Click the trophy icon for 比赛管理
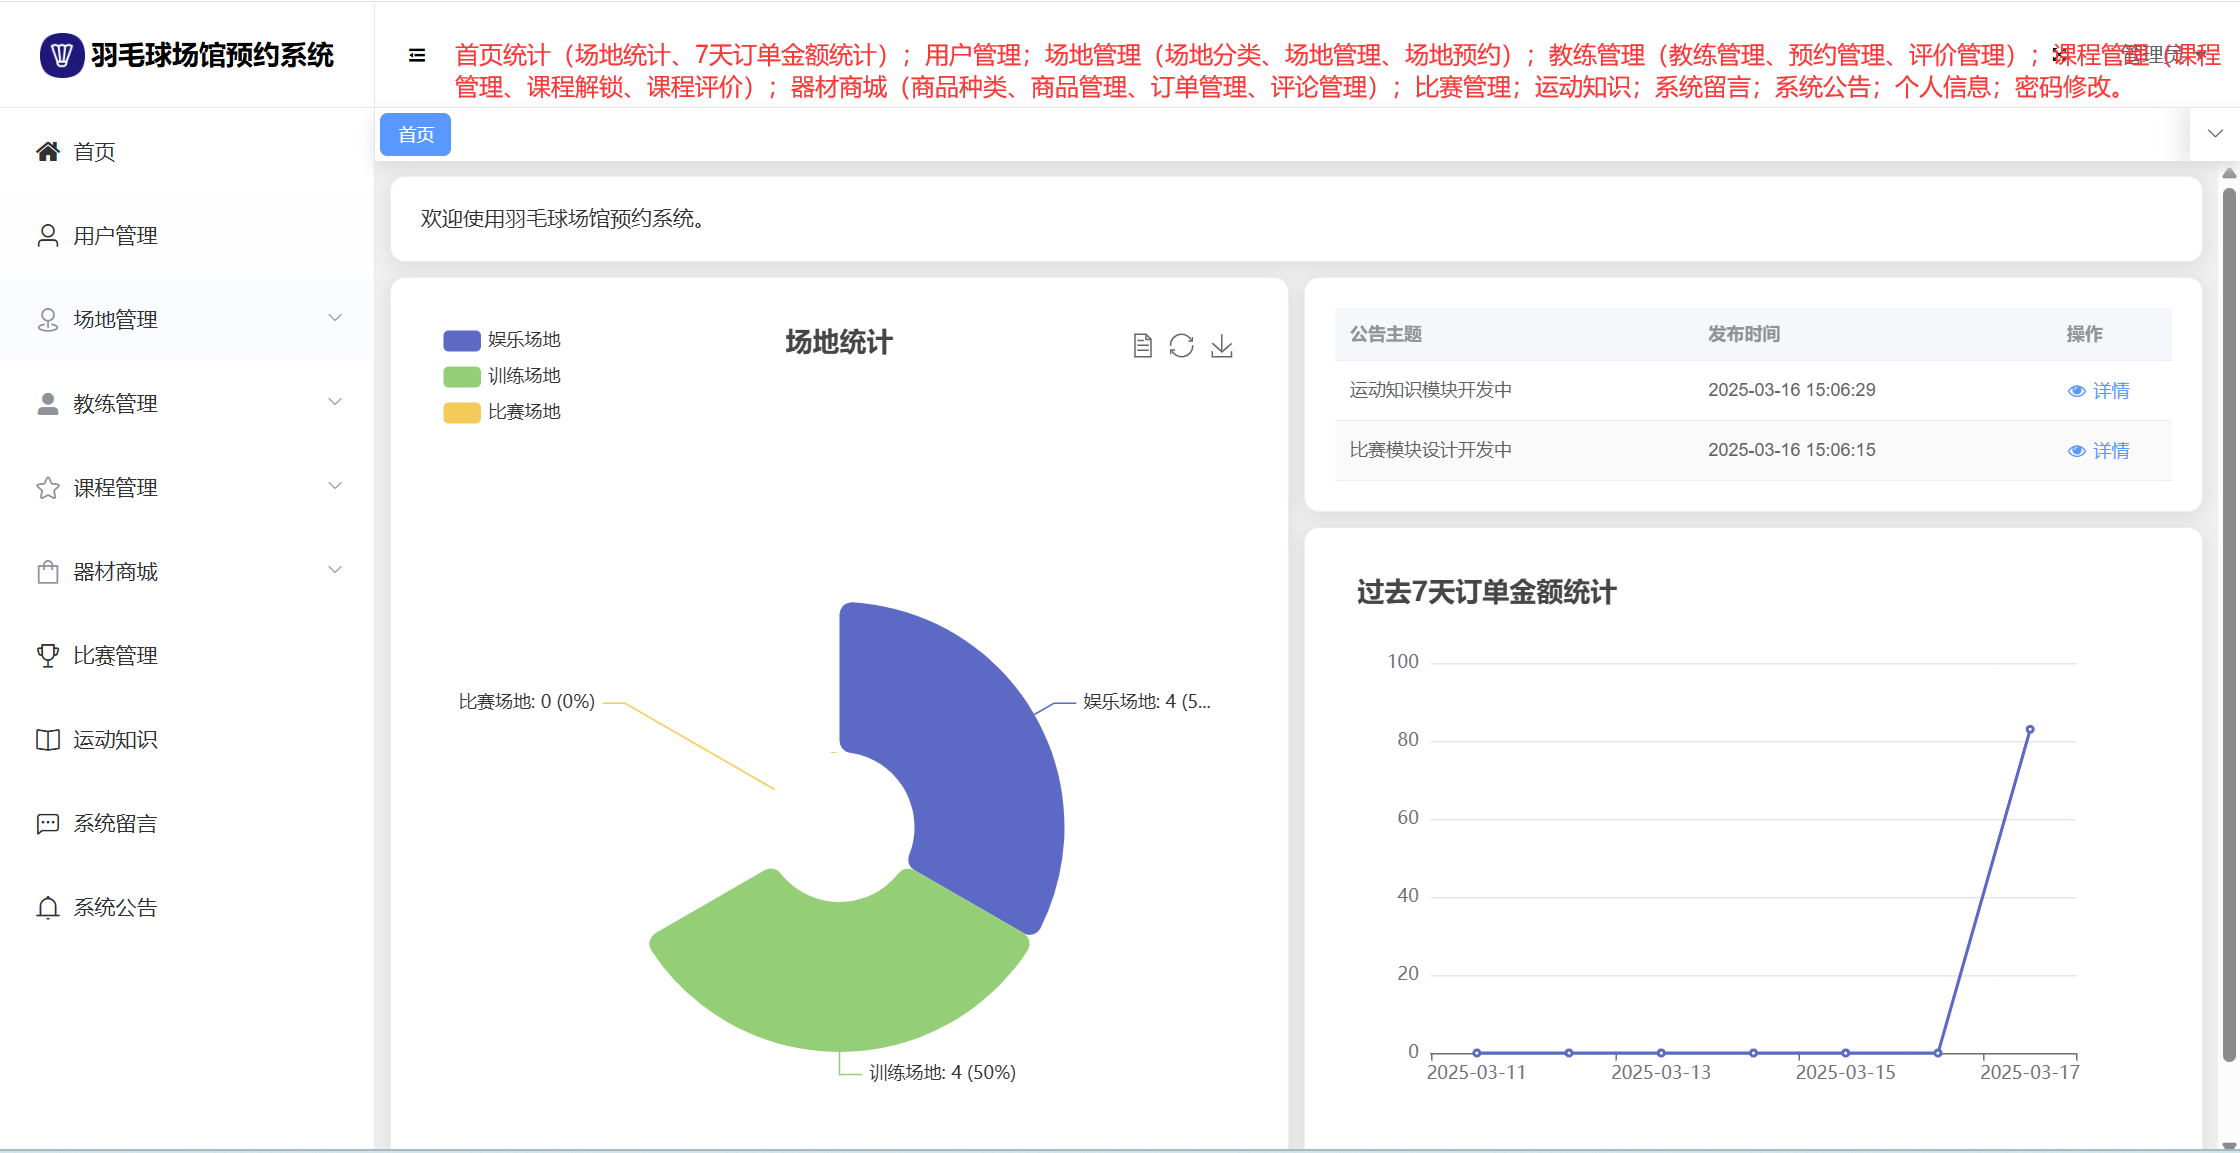Screen dimensions: 2240x1153 click(x=47, y=656)
